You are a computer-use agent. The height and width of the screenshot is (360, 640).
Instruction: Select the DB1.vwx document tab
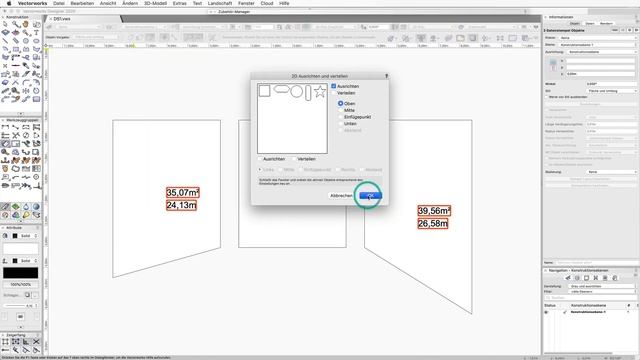click(62, 19)
